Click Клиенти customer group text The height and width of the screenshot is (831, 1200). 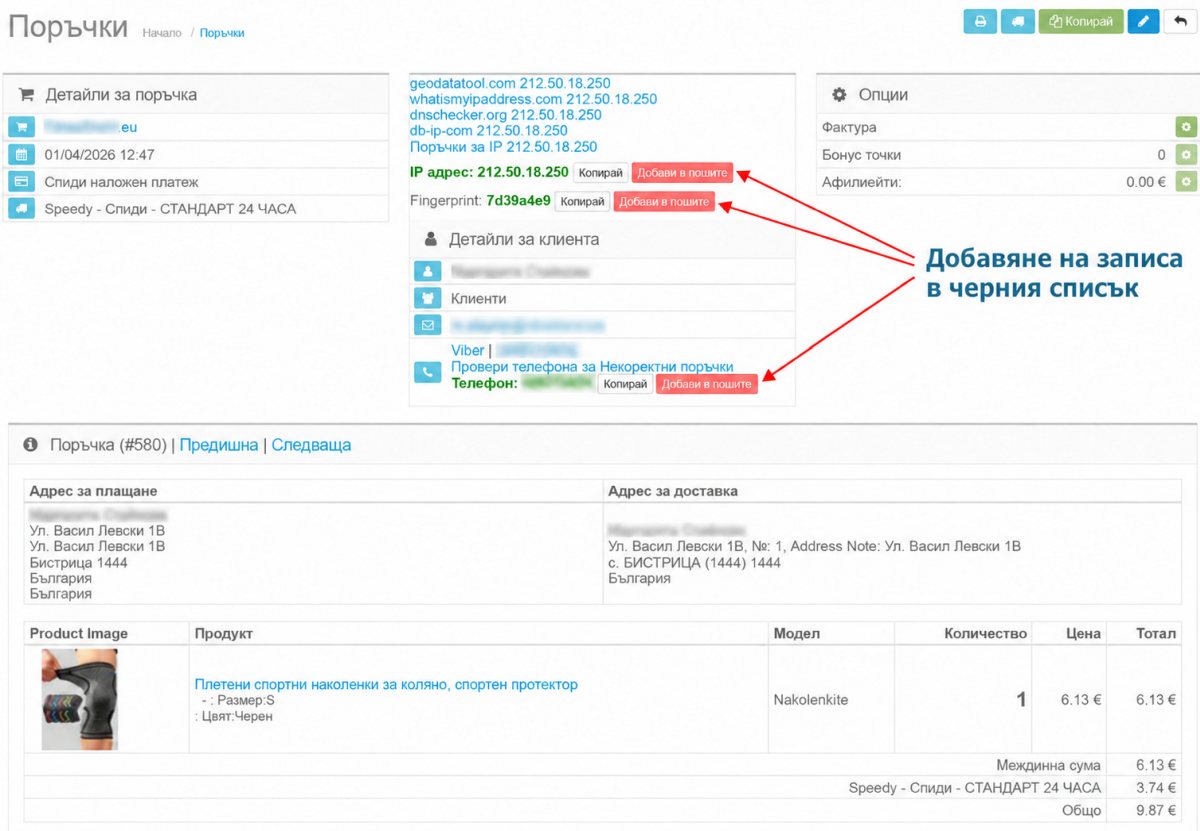click(x=479, y=298)
